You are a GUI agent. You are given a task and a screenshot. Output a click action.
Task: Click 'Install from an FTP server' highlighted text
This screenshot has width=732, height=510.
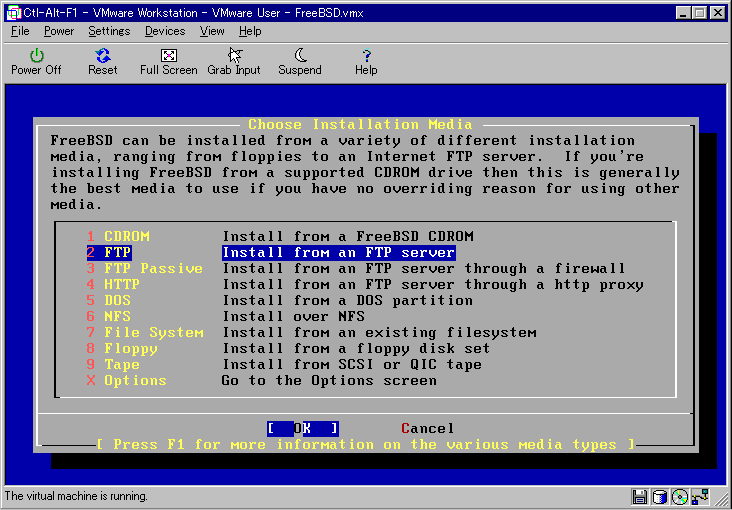(x=338, y=253)
